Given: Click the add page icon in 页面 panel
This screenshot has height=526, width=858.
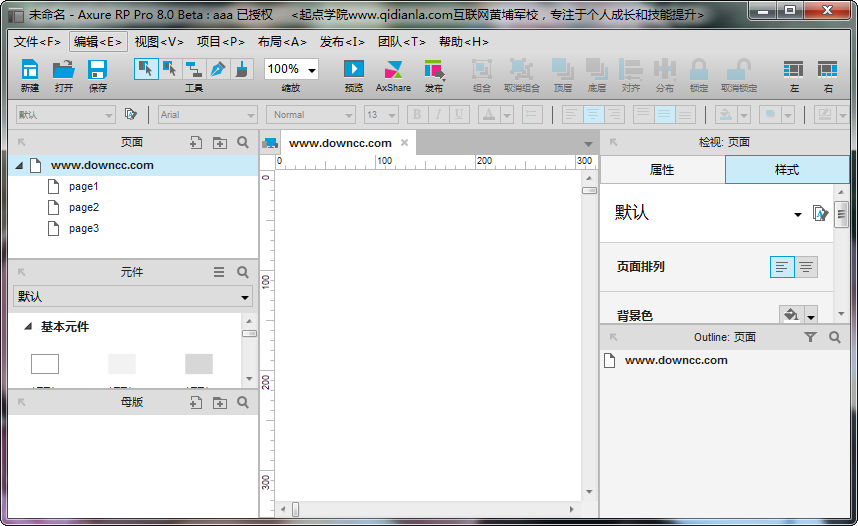Looking at the screenshot, I should click(196, 142).
